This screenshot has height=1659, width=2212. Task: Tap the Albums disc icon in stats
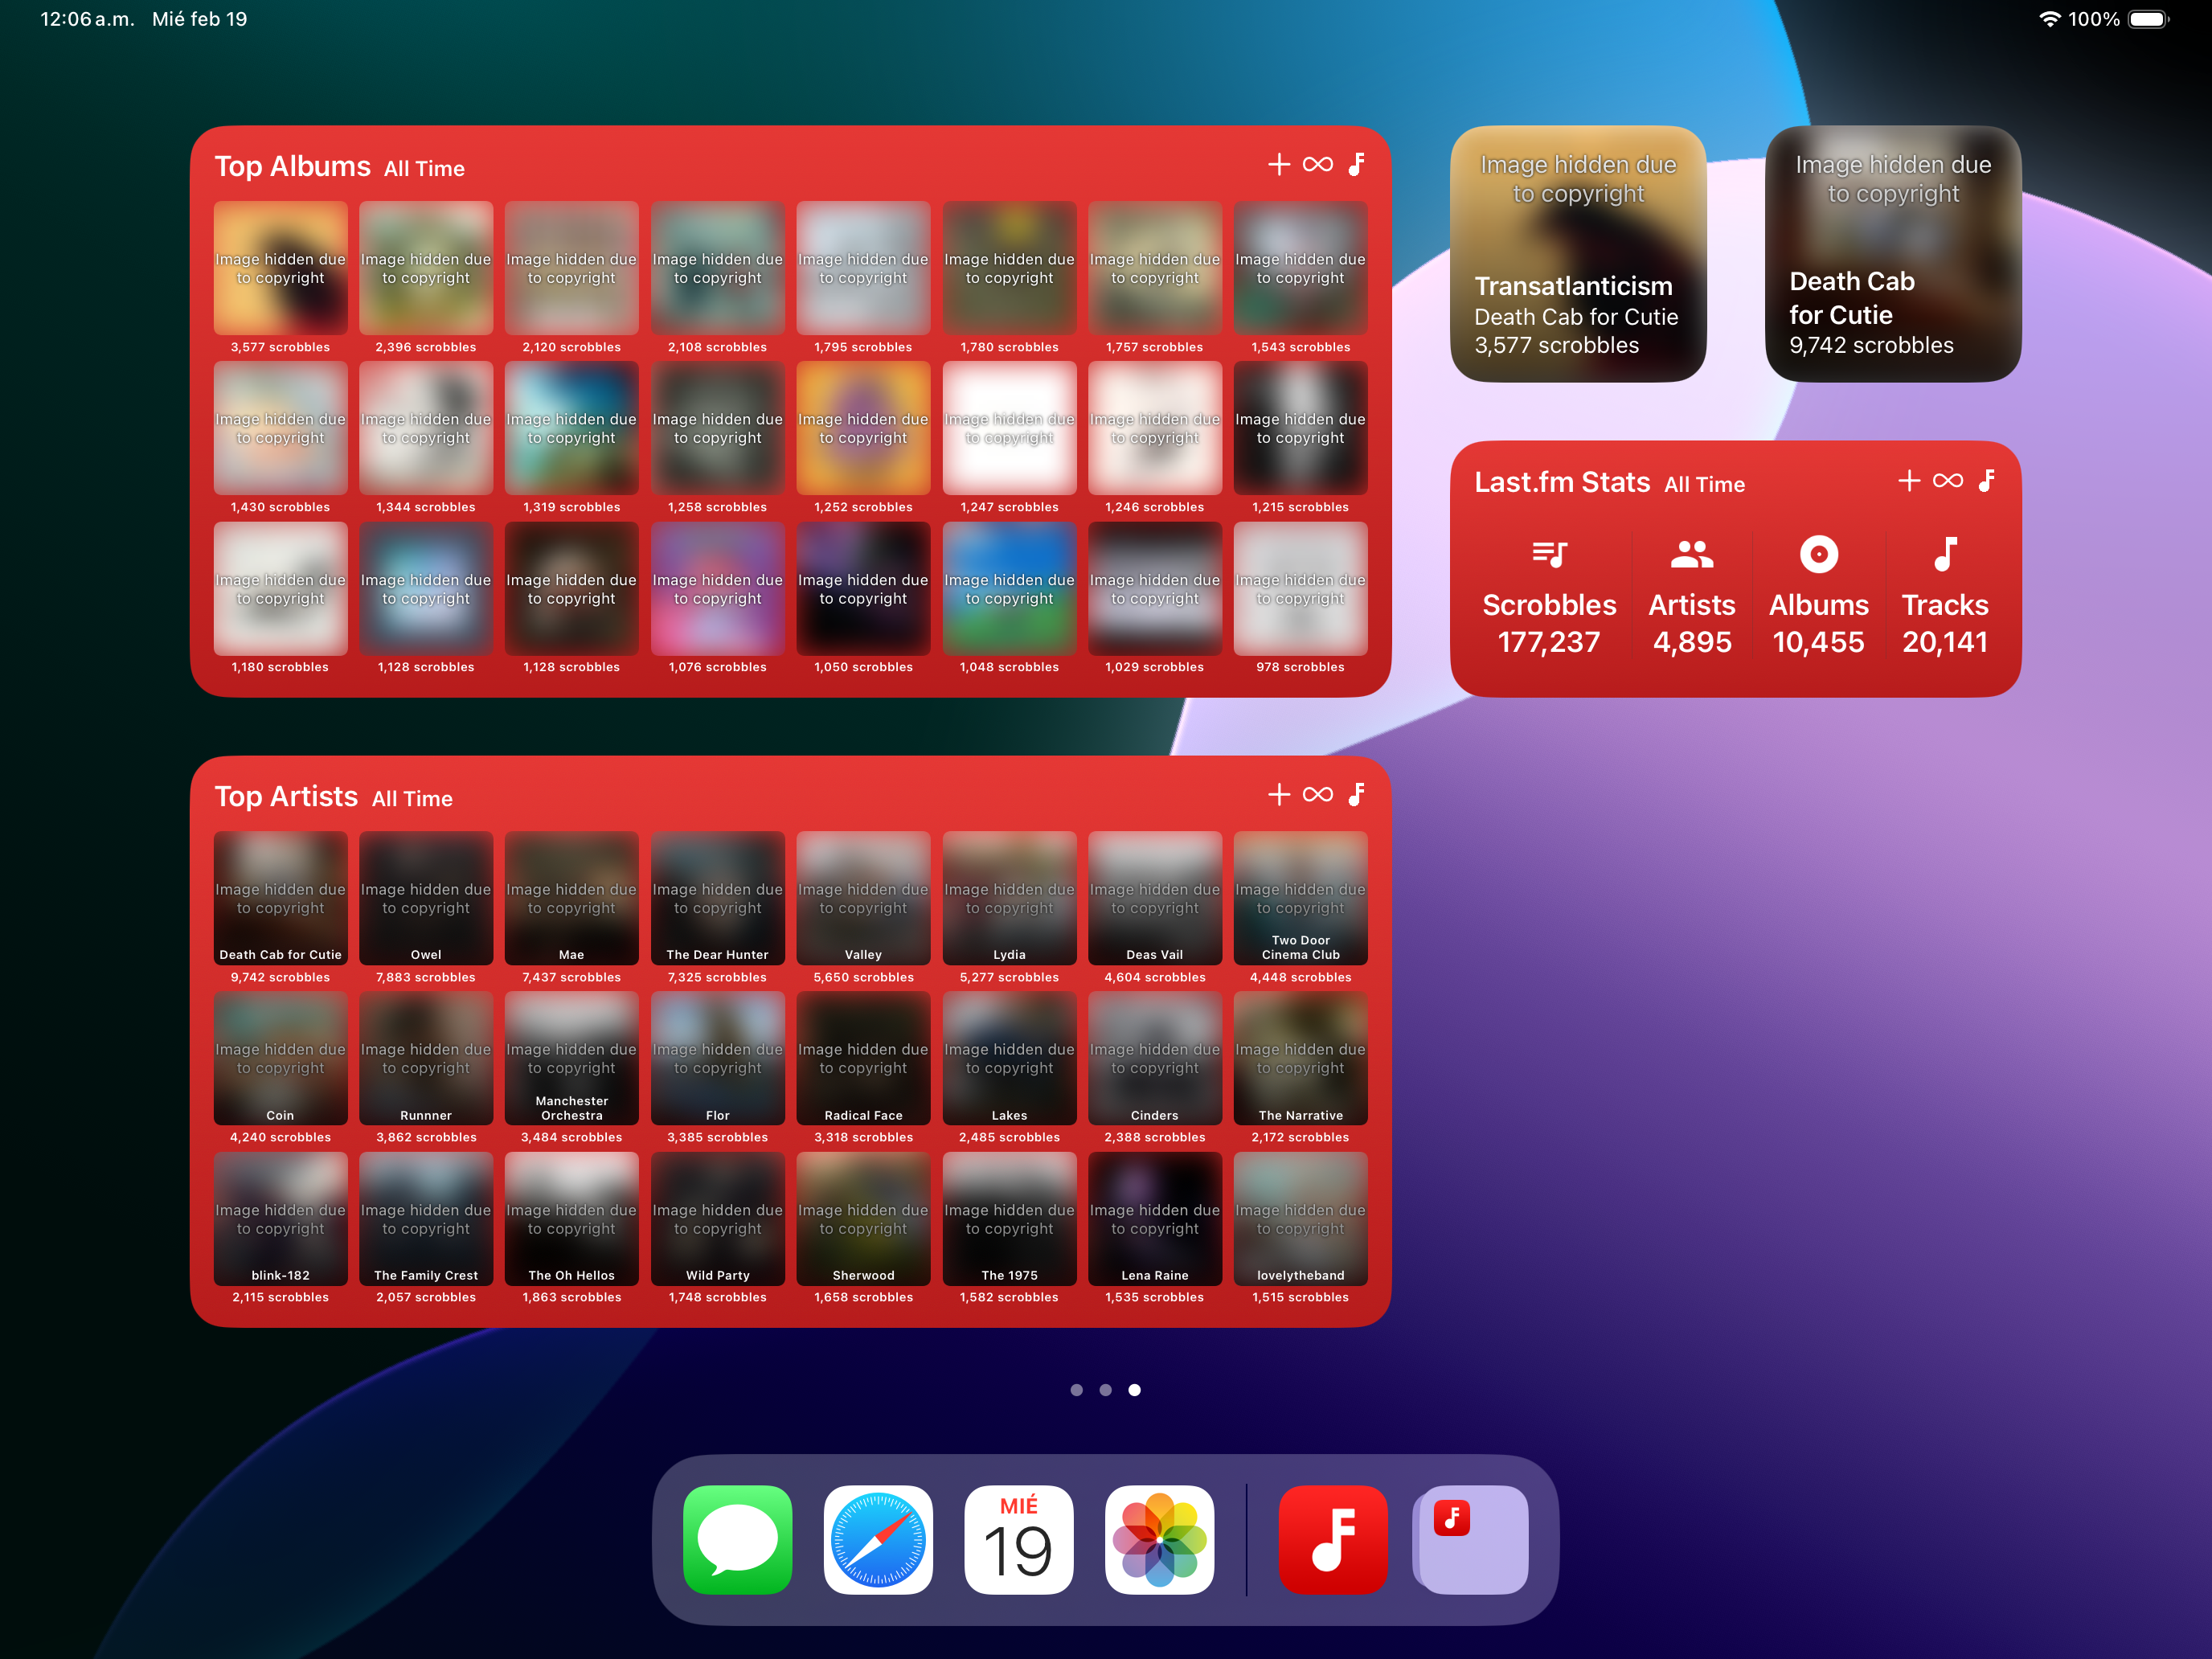point(1819,554)
